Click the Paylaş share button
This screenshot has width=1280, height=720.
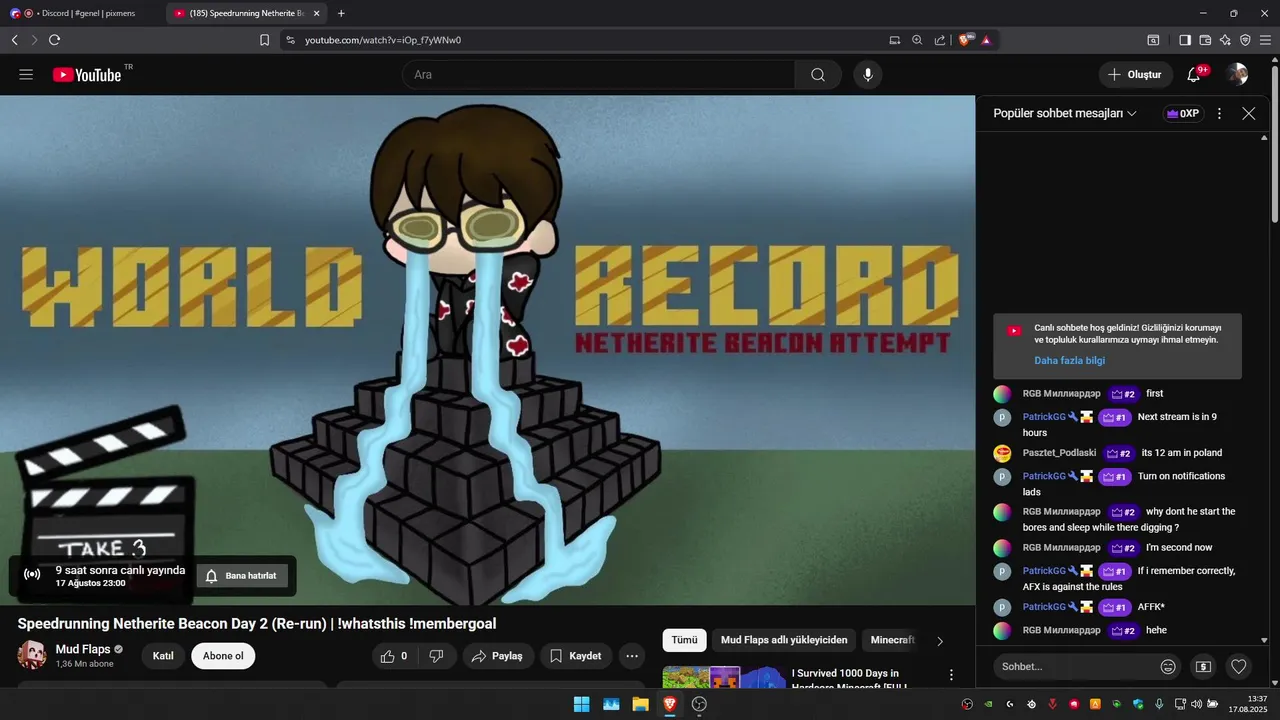click(x=497, y=656)
